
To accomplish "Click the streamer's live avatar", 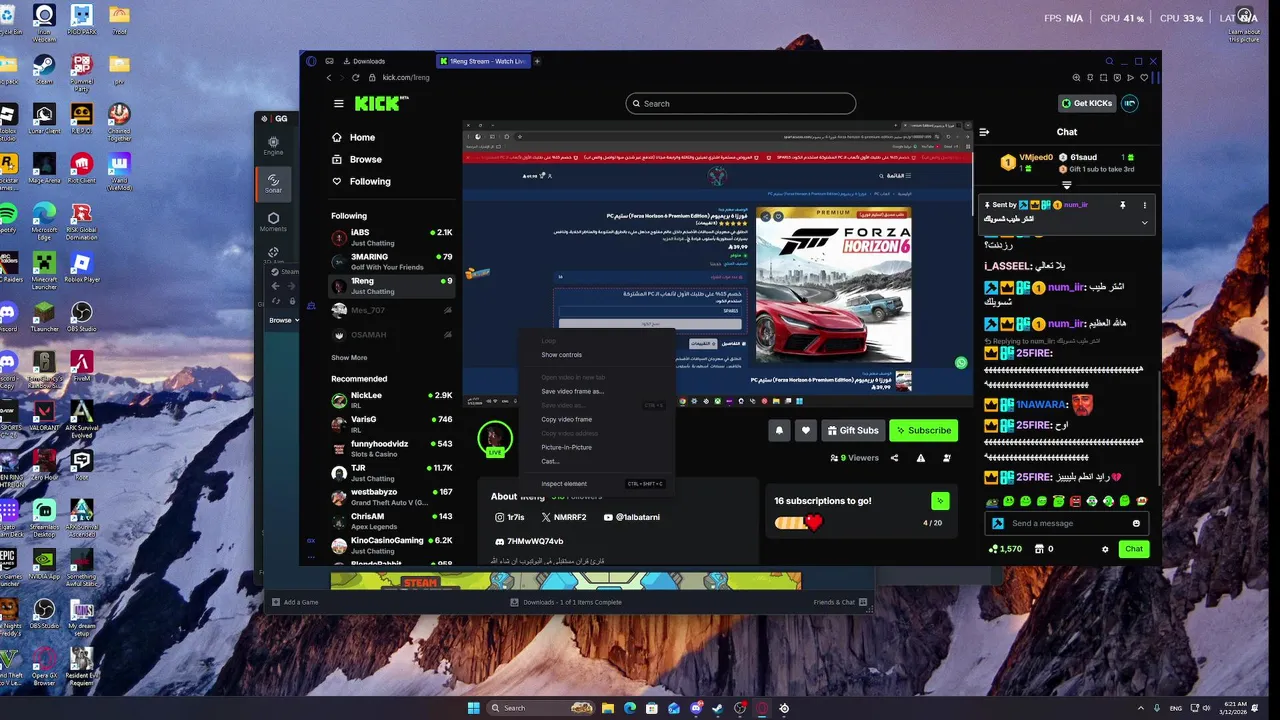I will (494, 438).
